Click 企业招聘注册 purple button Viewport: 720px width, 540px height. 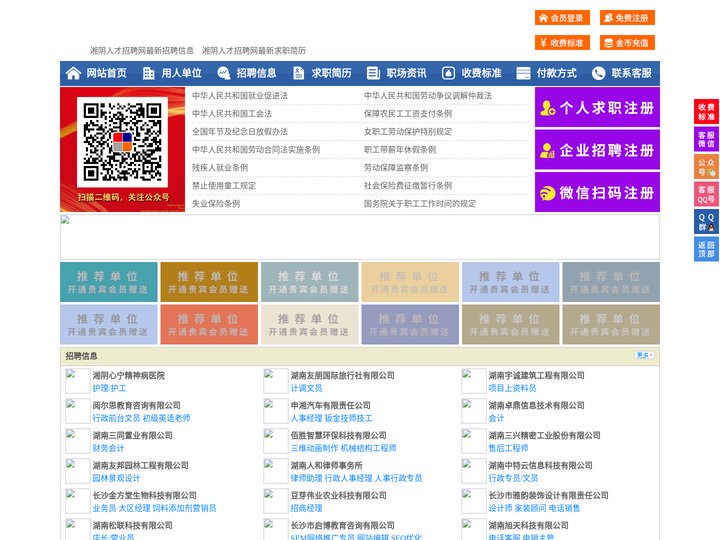pos(597,150)
